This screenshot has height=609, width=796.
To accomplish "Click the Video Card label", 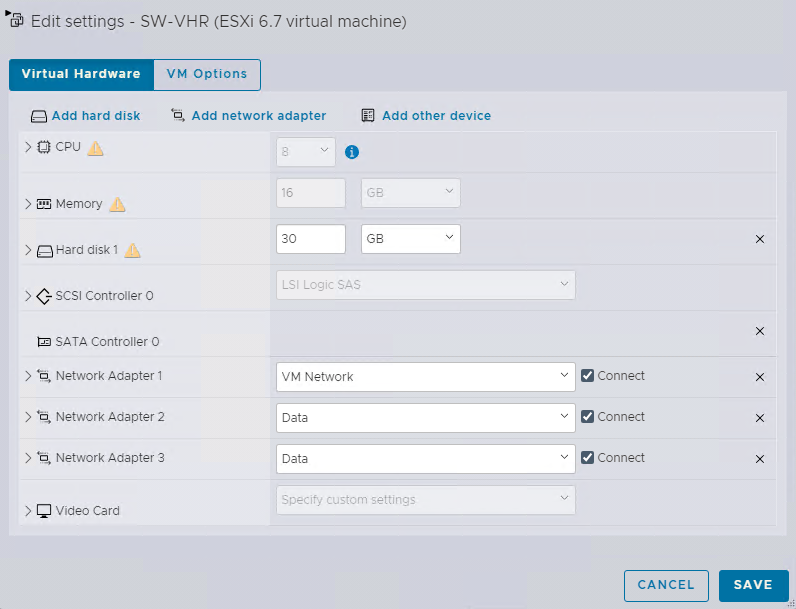I will [x=88, y=511].
